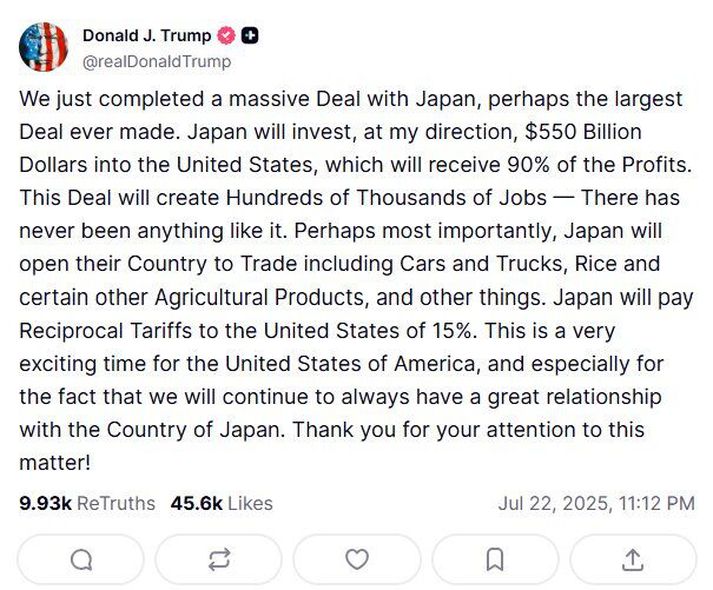View the 9.93k ReTruths list
This screenshot has height=590, width=713.
pos(87,504)
